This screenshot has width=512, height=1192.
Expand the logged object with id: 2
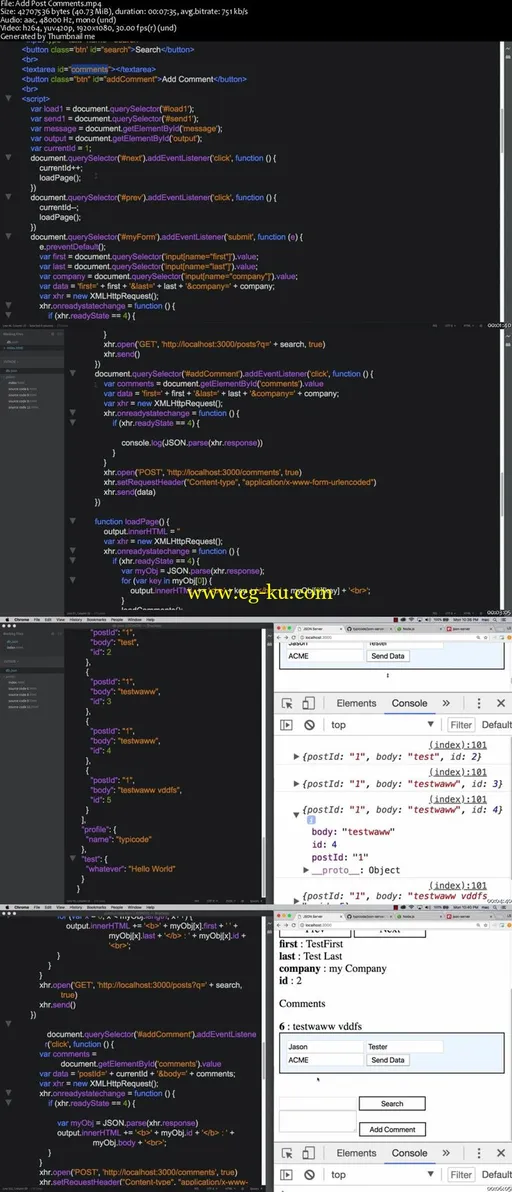[297, 757]
